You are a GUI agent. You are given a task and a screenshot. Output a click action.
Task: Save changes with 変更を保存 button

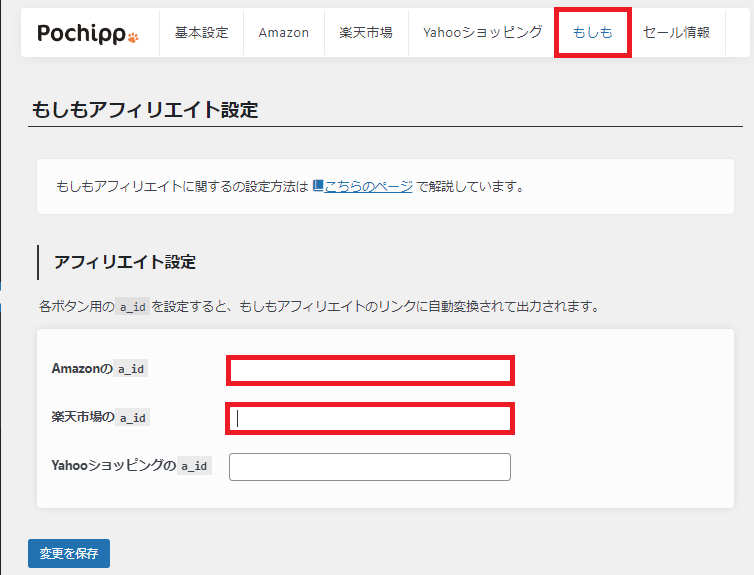pos(69,553)
